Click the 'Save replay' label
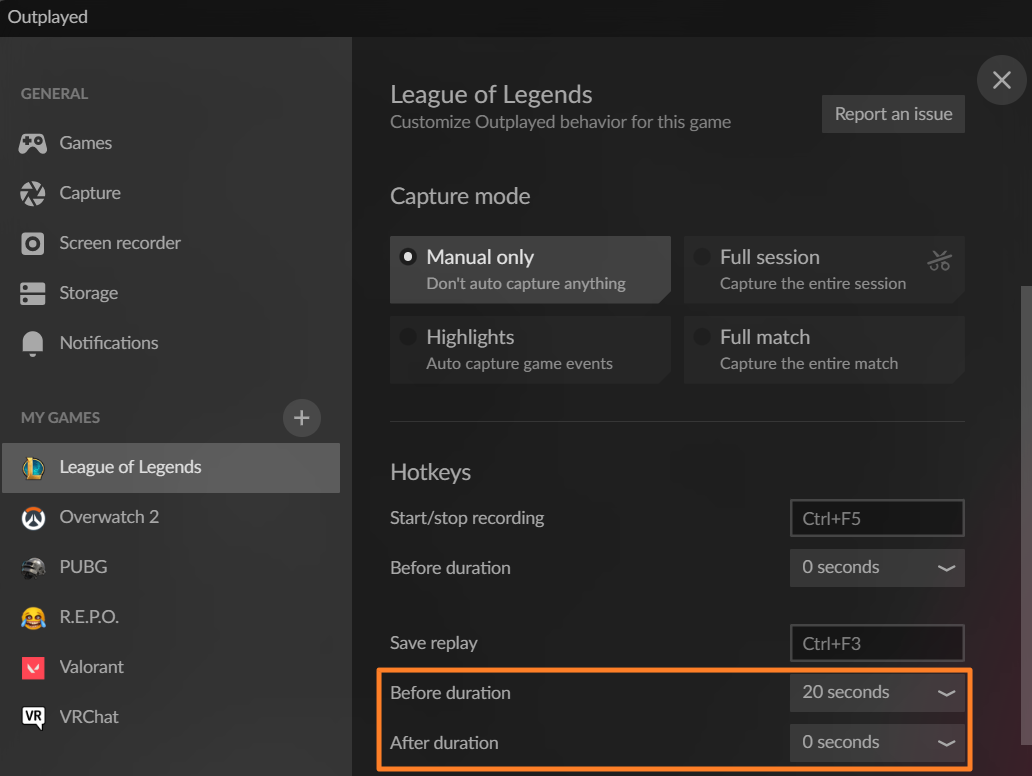 (434, 643)
